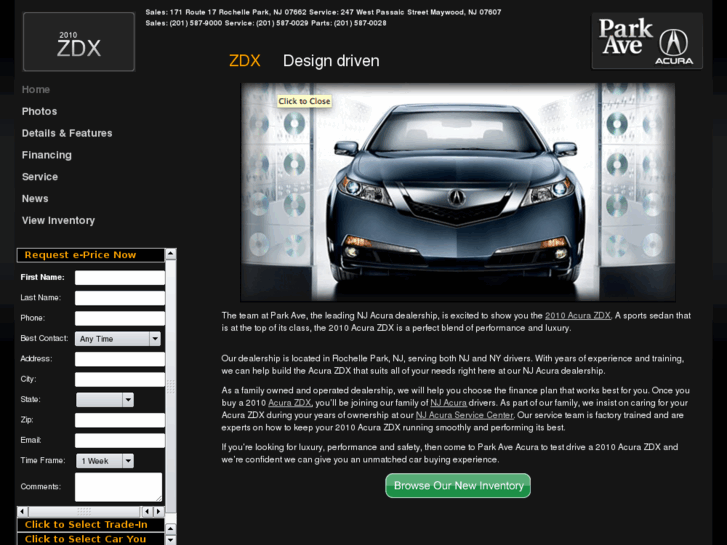Focus the Zip field
The width and height of the screenshot is (727, 545).
120,420
